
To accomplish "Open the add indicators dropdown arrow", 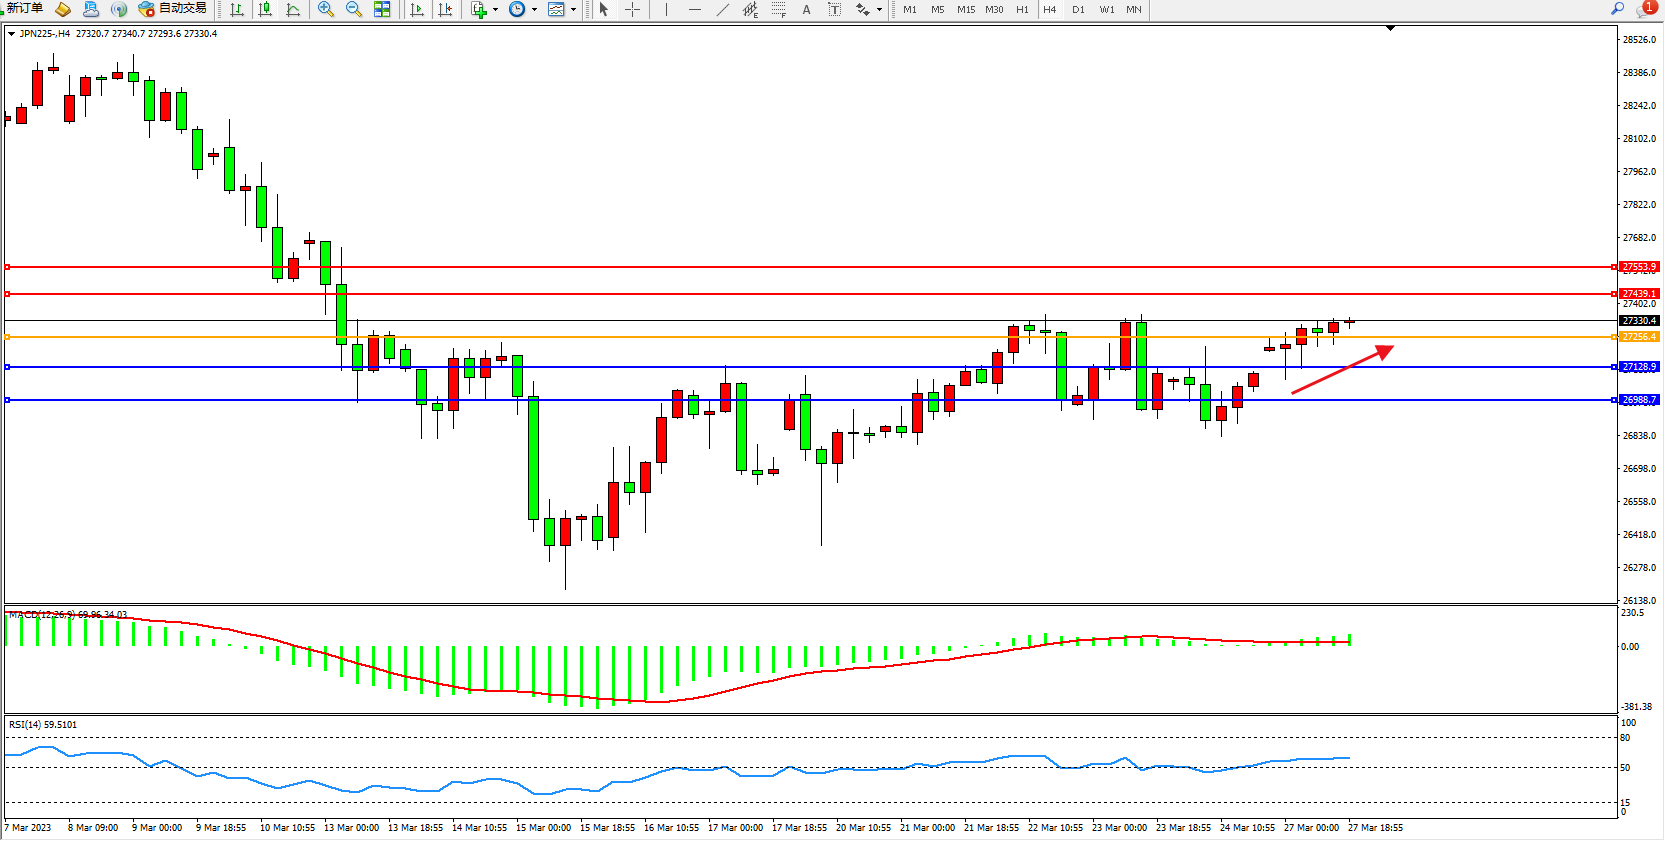I will click(495, 9).
